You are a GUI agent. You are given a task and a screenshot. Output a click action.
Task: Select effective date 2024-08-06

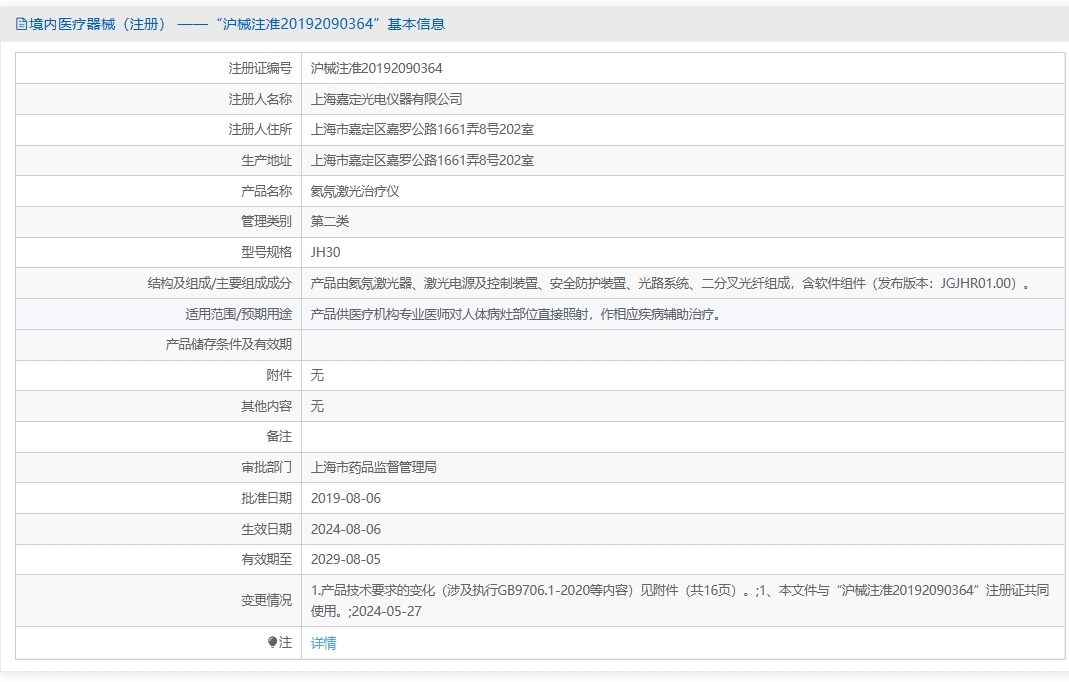click(346, 529)
